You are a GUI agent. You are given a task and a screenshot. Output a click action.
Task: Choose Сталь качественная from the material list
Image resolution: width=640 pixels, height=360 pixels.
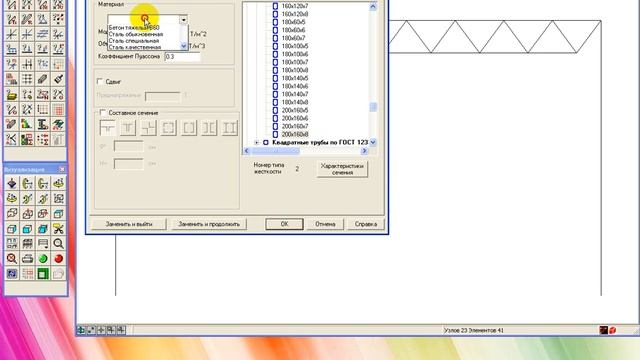(x=135, y=47)
